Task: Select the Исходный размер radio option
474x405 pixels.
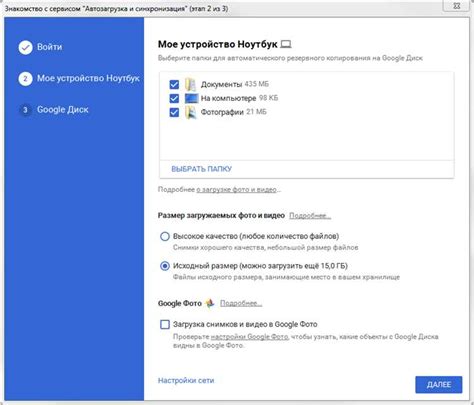Action: 165,266
